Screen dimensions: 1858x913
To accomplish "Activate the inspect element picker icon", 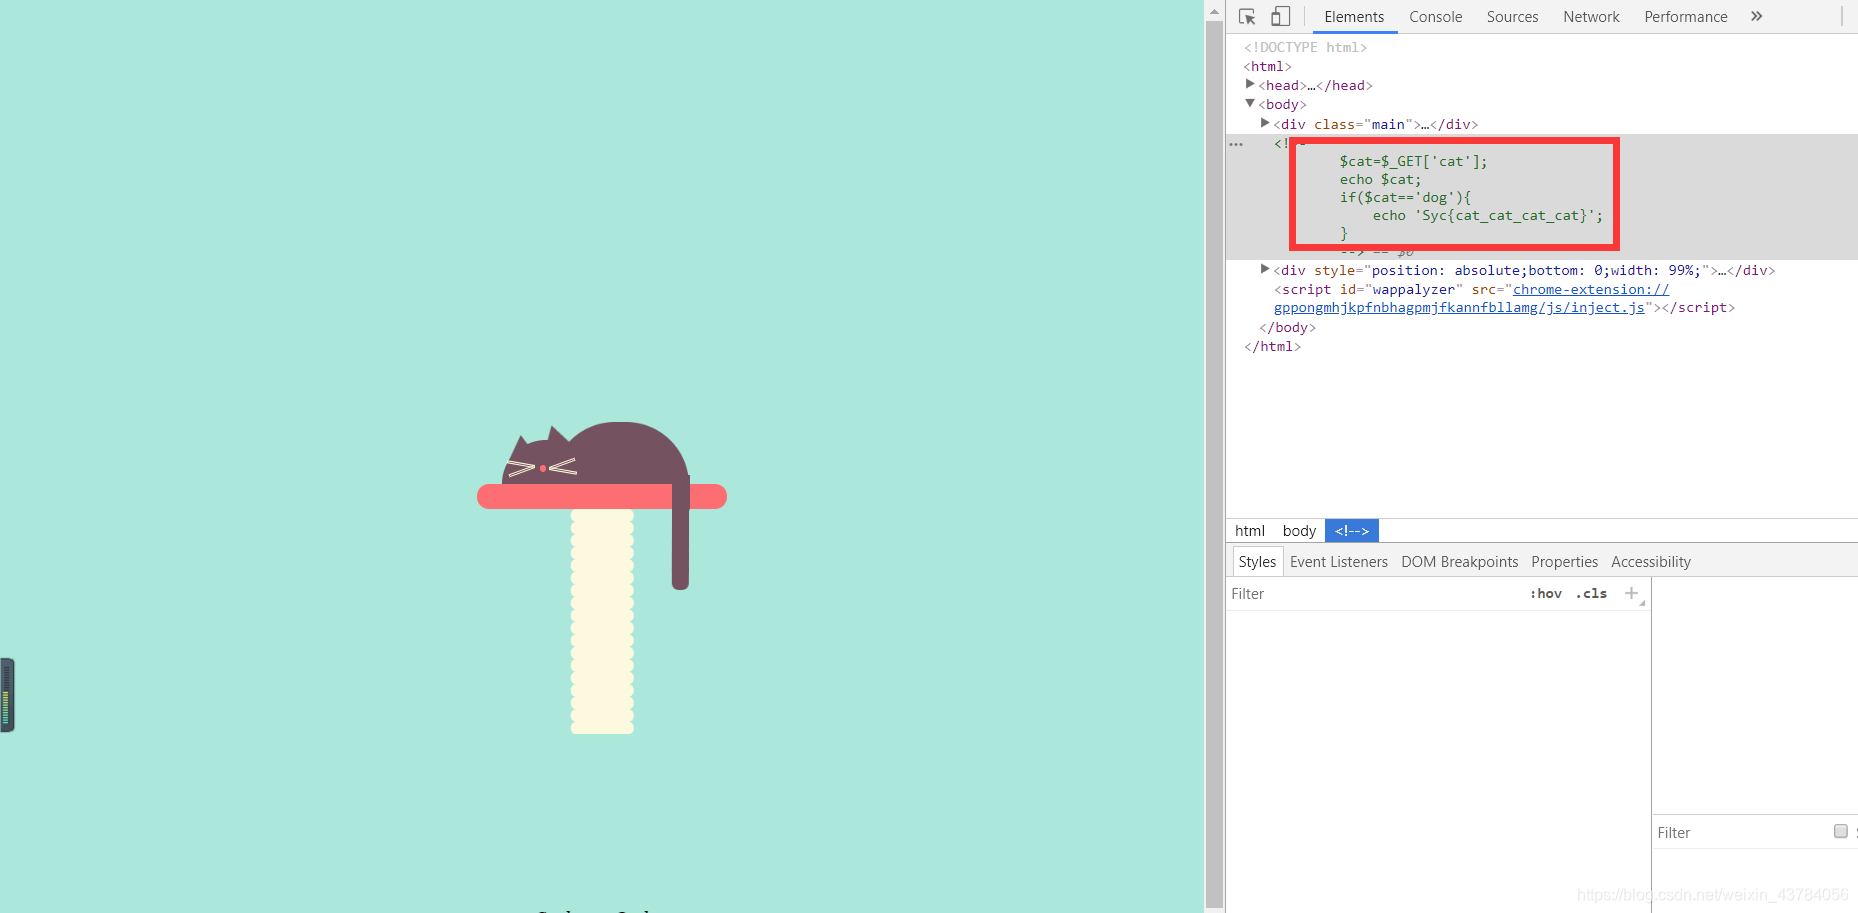I will (1247, 17).
